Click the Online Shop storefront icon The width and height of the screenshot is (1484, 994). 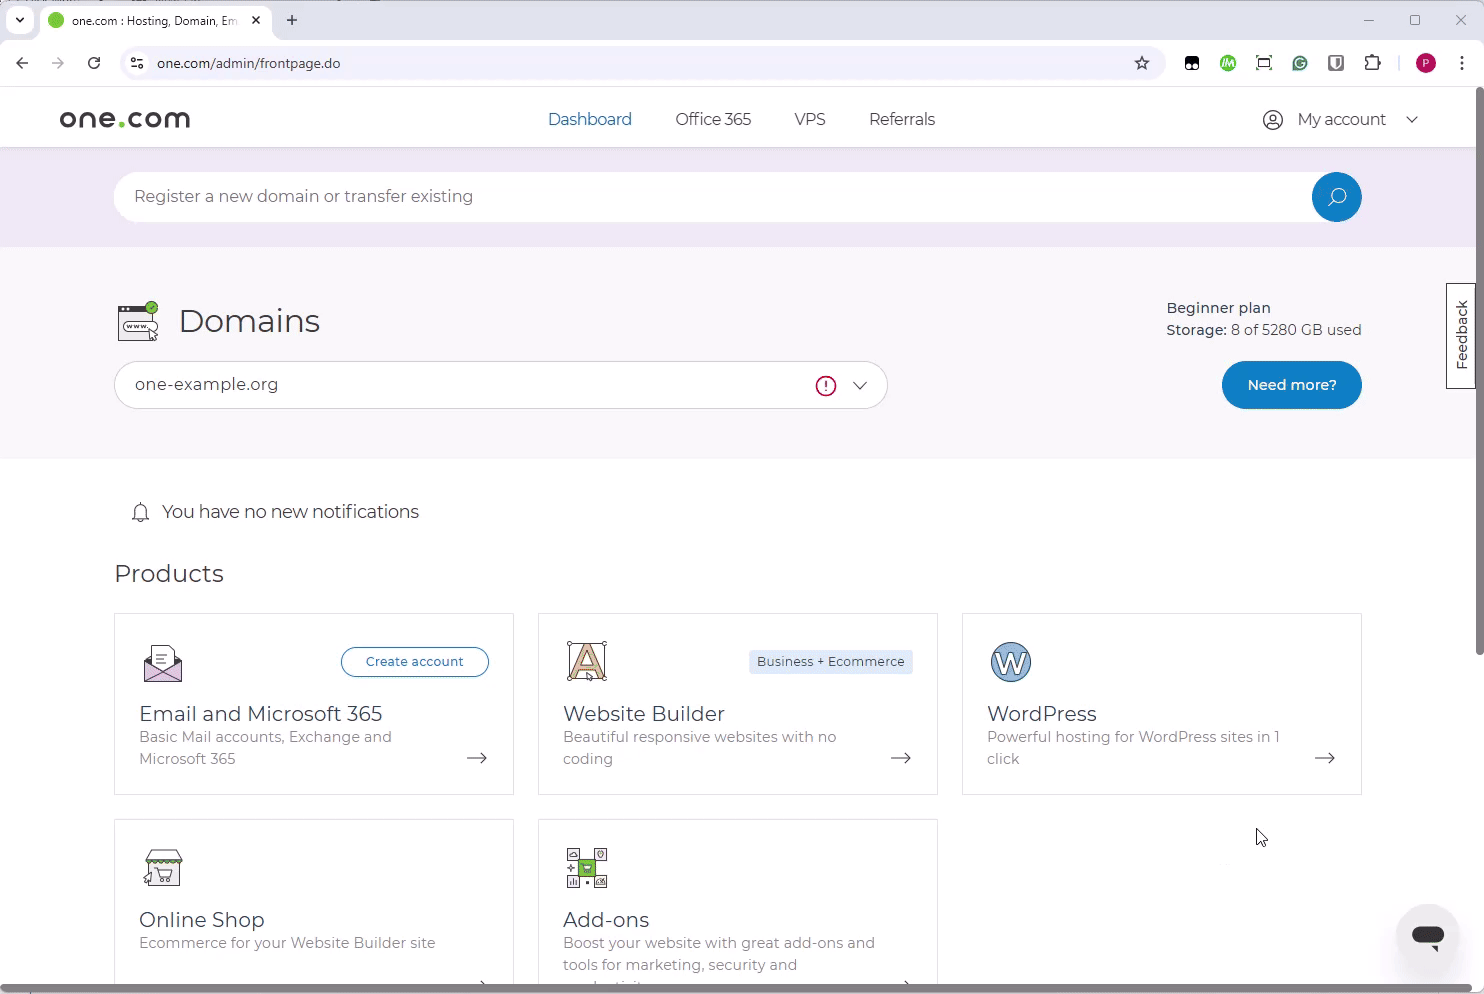[162, 867]
